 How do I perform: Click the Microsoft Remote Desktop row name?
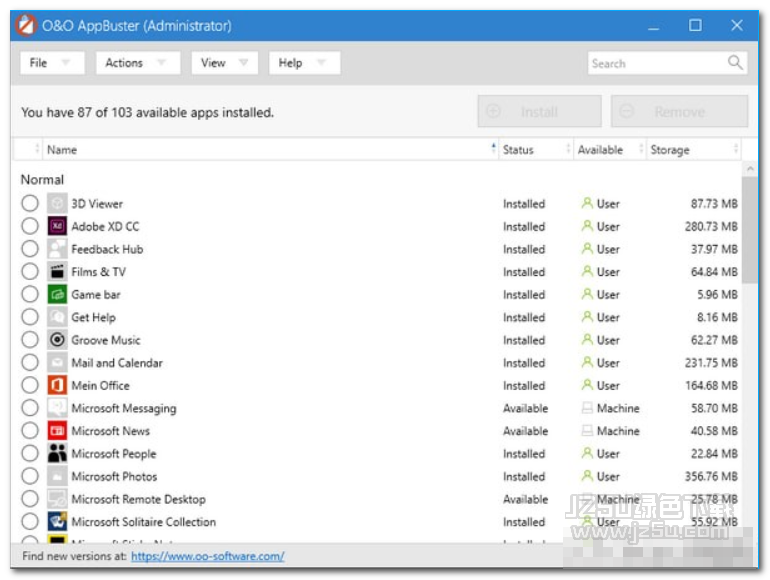point(138,499)
